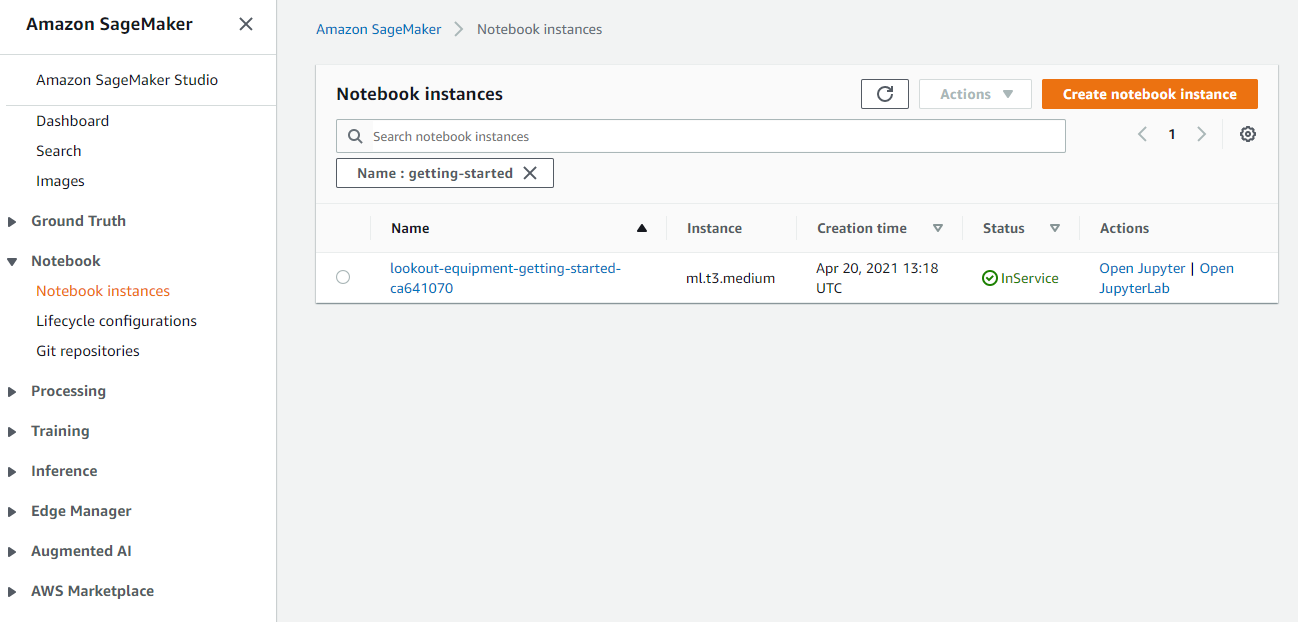
Task: Select the lookout-equipment notebook radio button
Action: [x=343, y=277]
